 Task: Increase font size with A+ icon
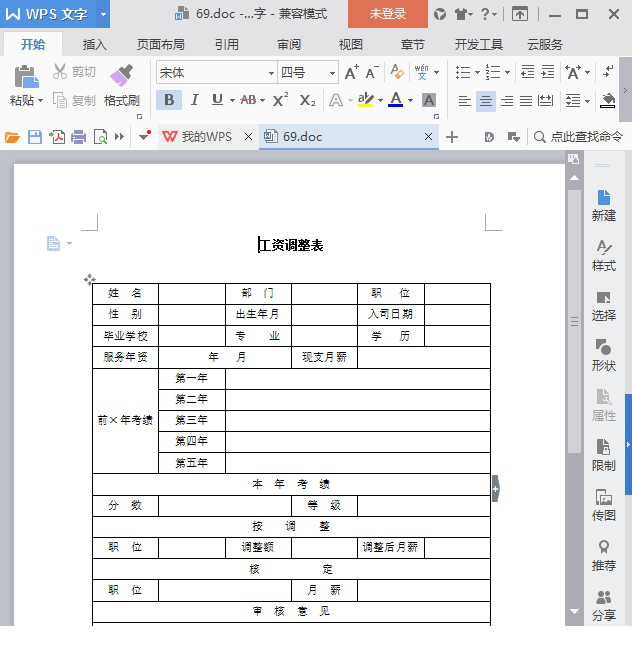pyautogui.click(x=351, y=73)
